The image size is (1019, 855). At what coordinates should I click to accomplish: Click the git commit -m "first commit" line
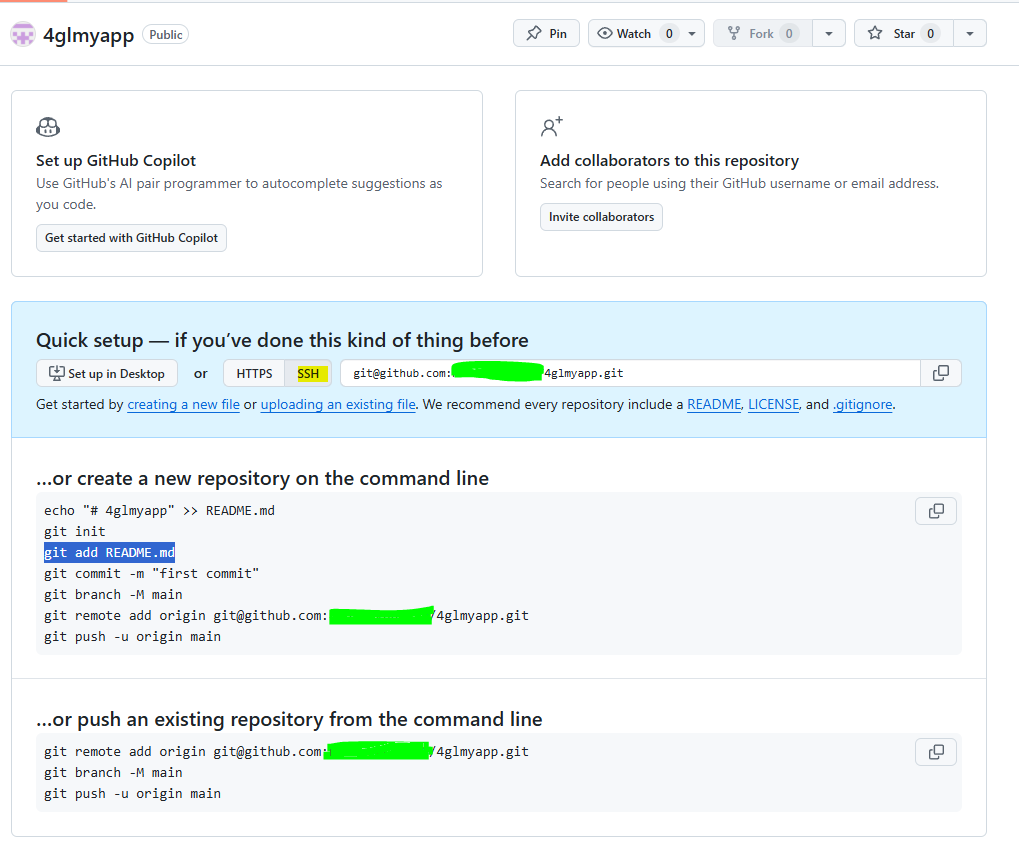151,574
